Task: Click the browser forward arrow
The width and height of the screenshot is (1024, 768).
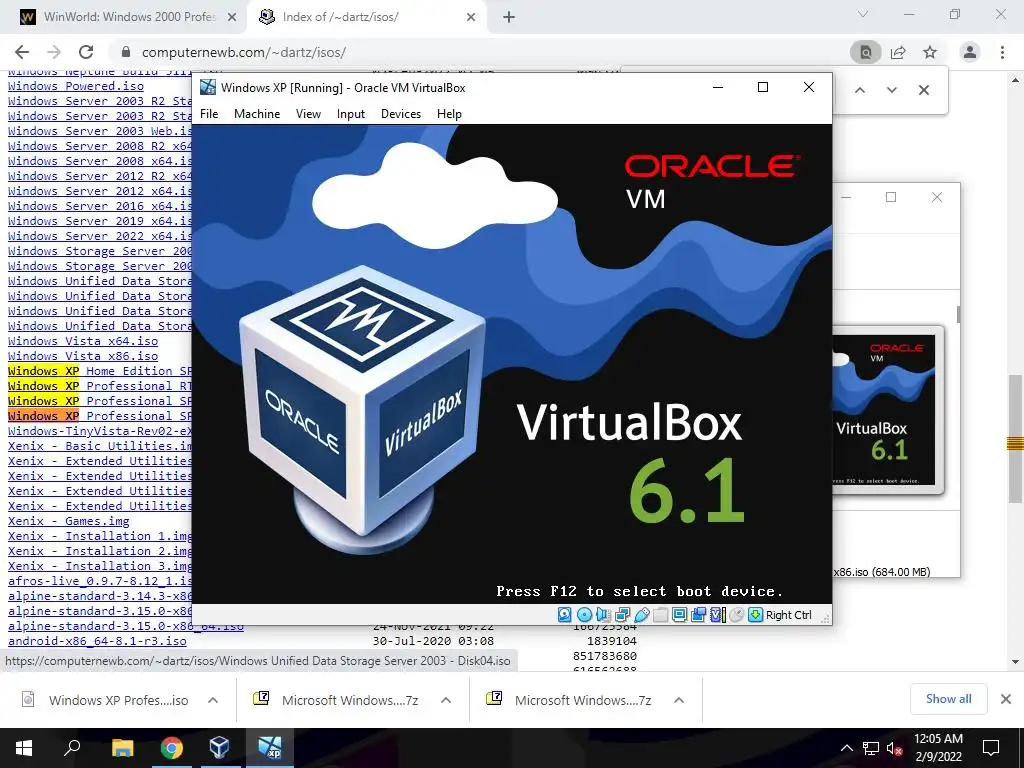Action: point(54,52)
